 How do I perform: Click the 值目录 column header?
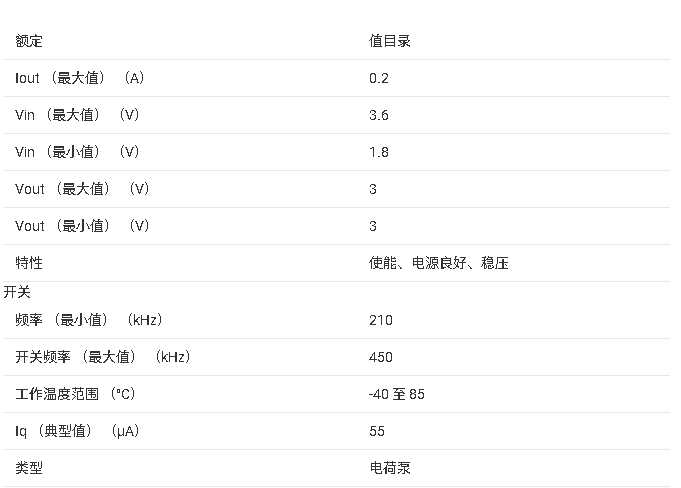(390, 41)
